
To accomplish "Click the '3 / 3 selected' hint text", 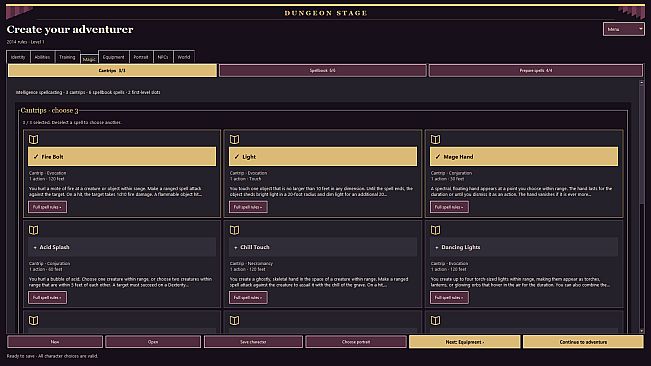I will pos(72,122).
